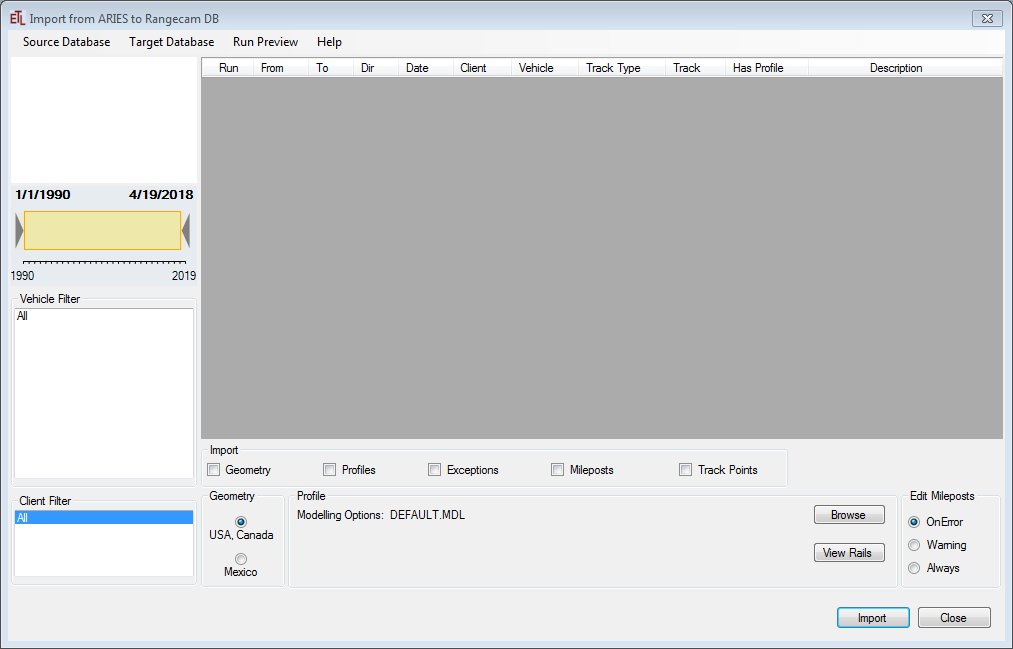
Task: Open the Help menu
Action: (x=329, y=42)
